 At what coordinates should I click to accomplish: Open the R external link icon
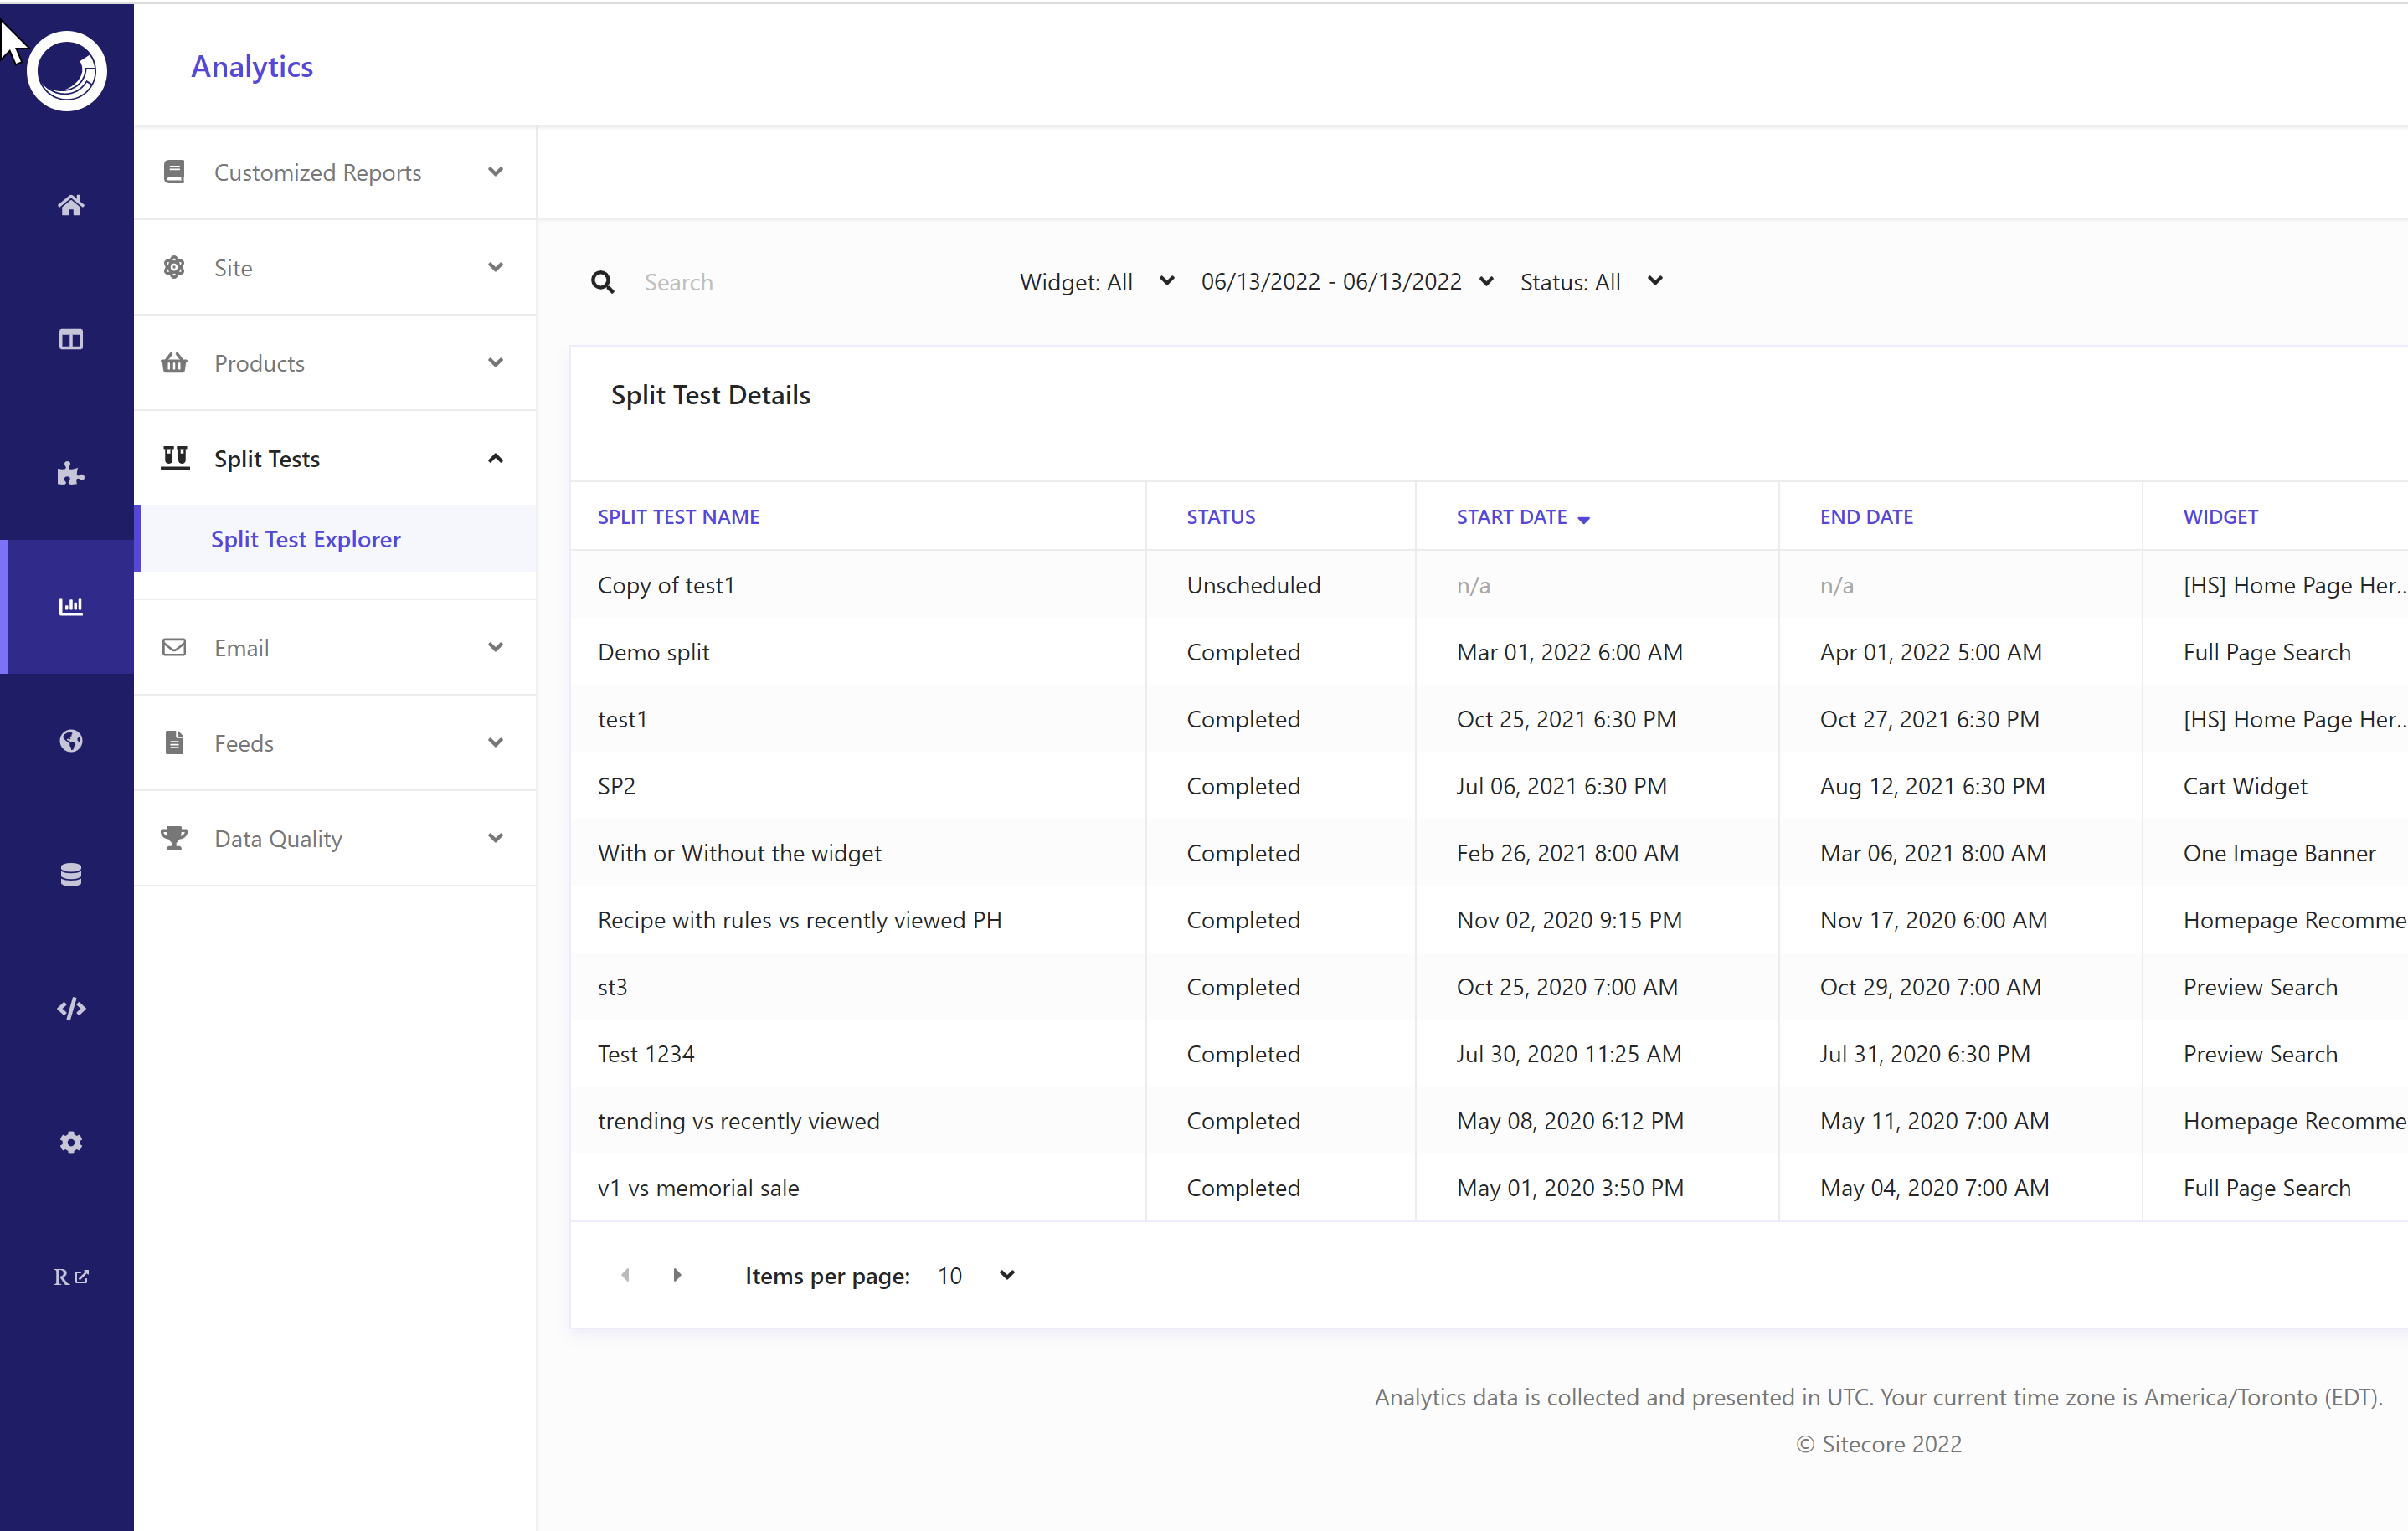(x=70, y=1276)
